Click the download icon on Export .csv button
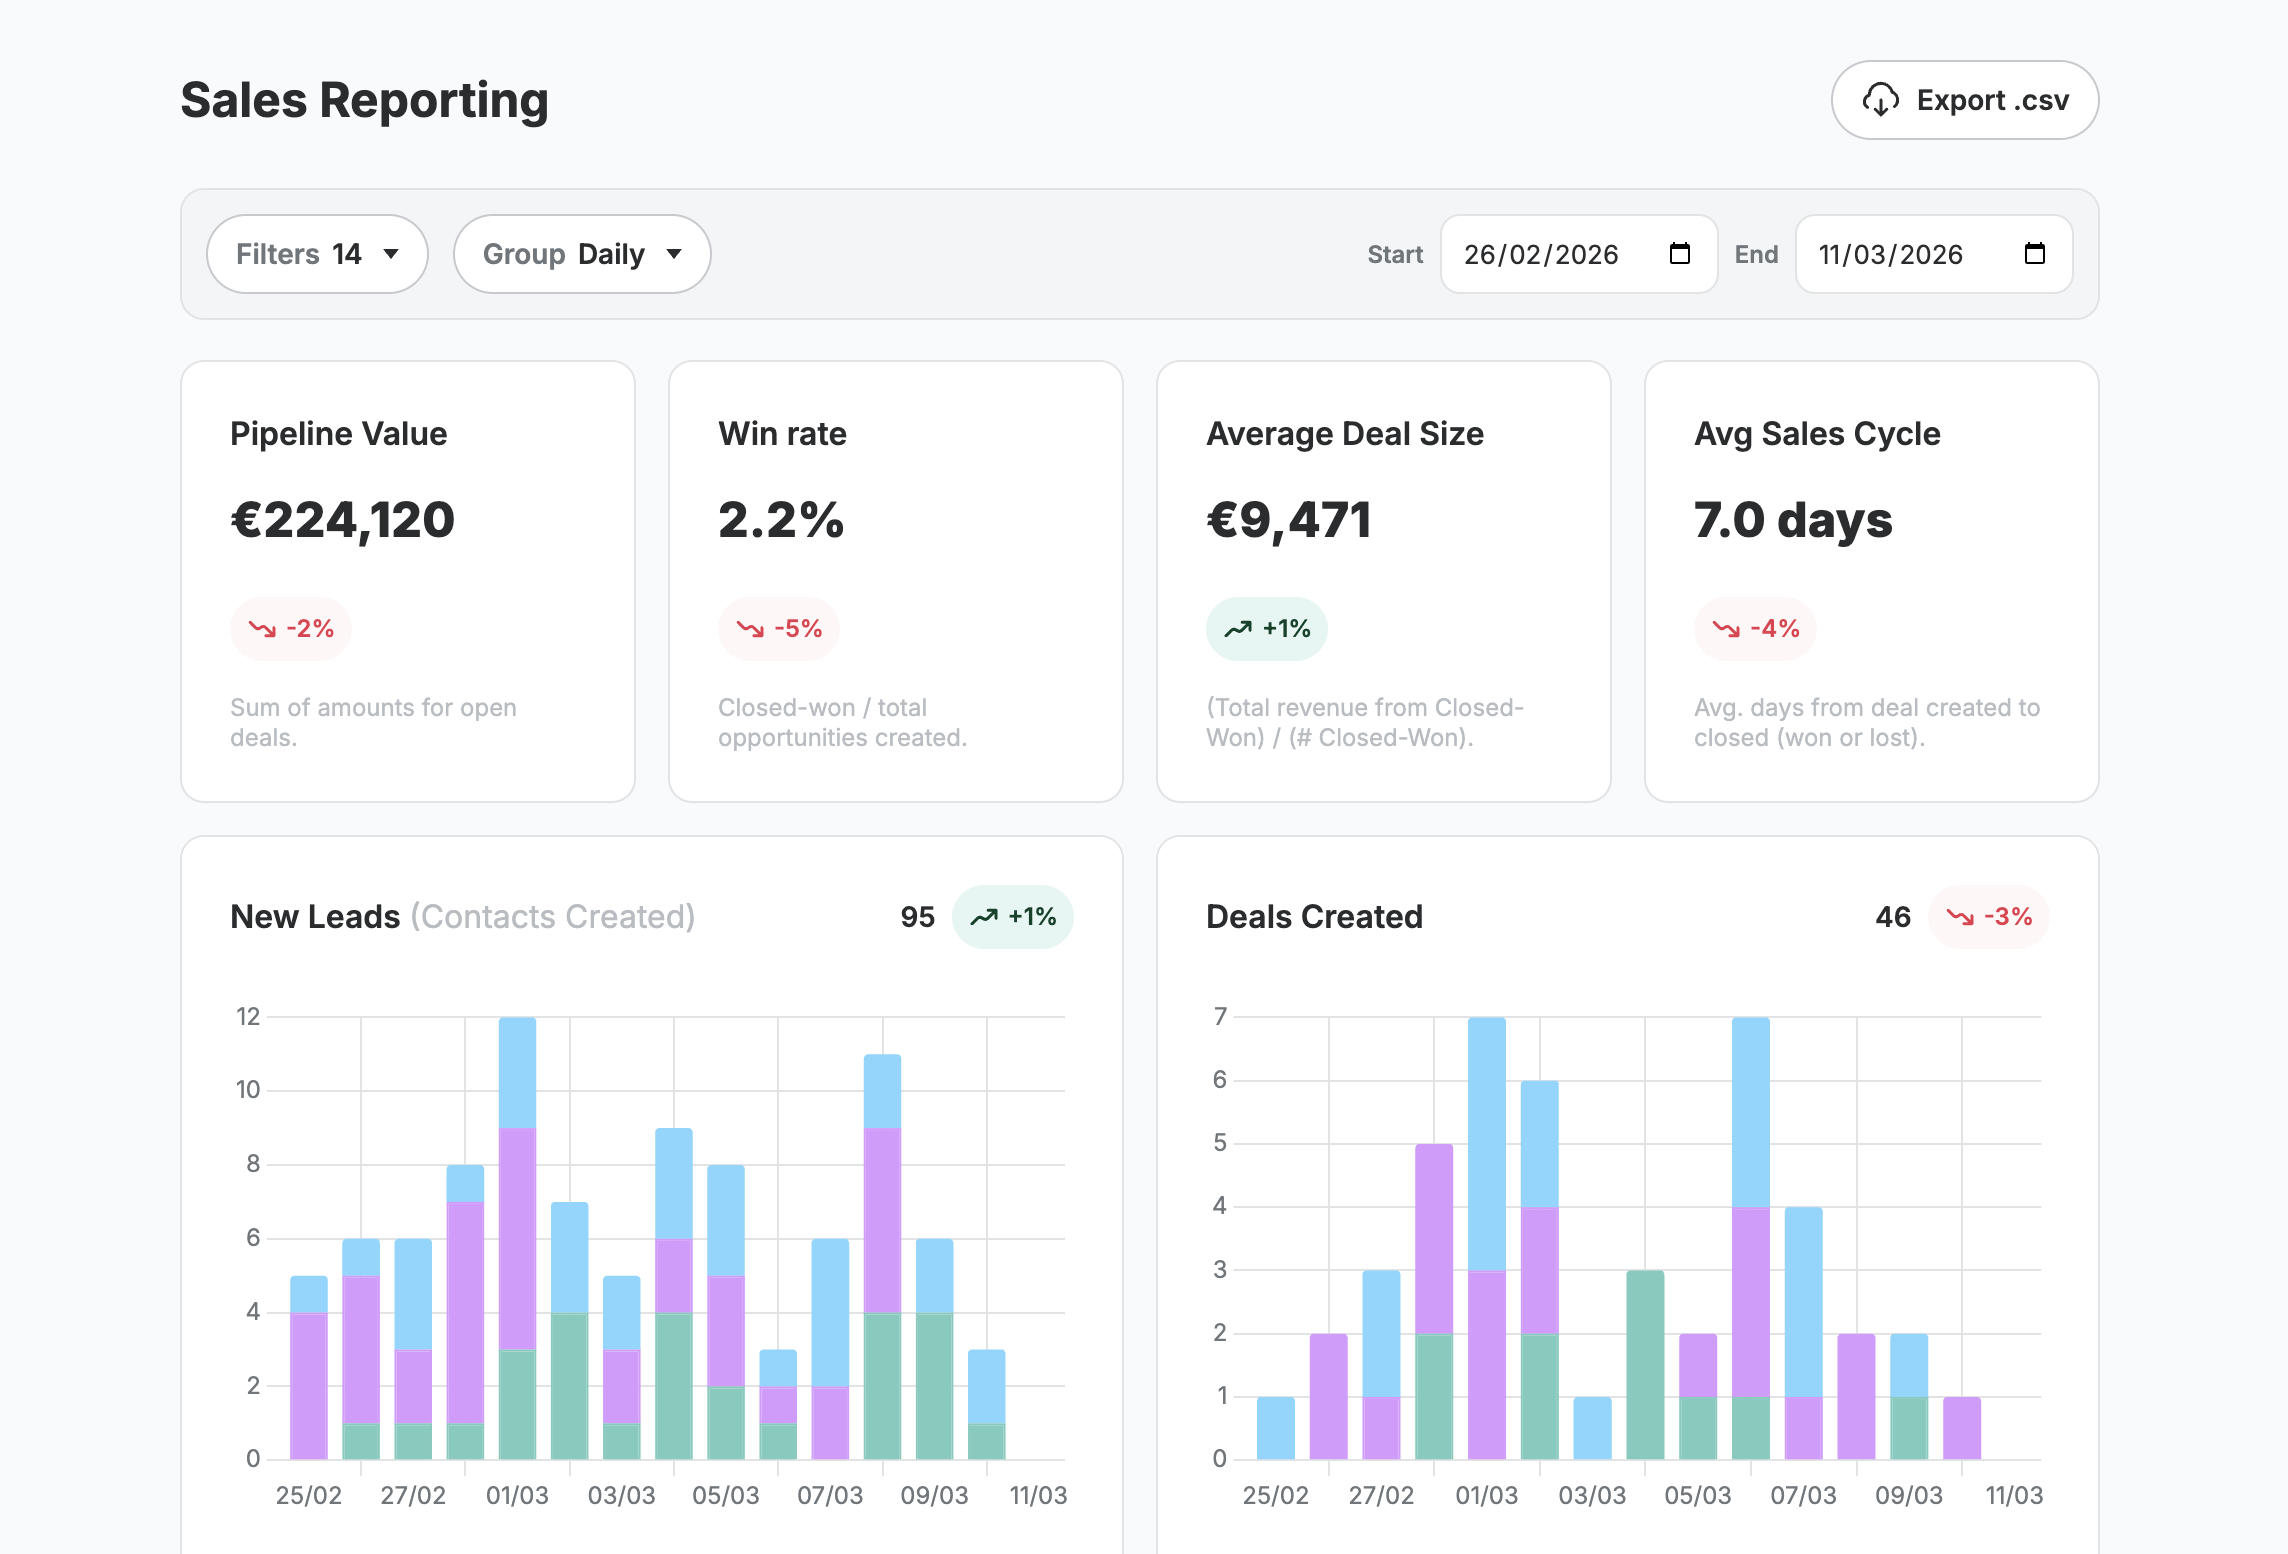The height and width of the screenshot is (1554, 2288). point(1881,100)
